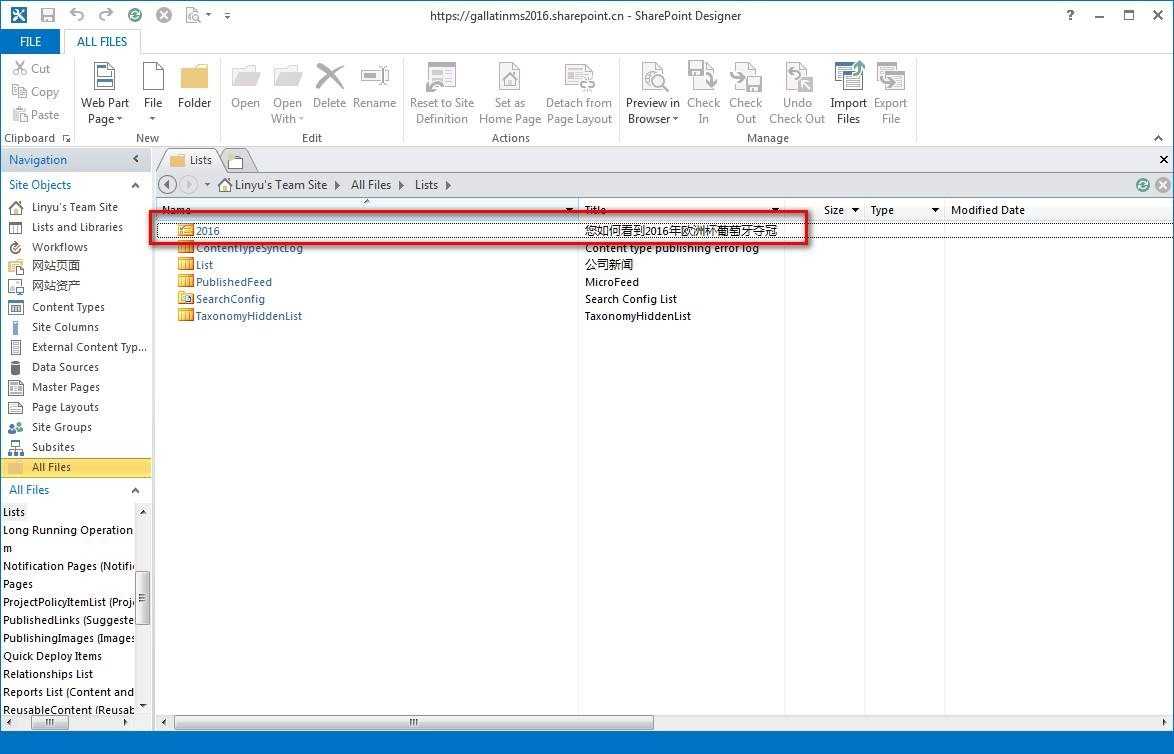Select the ContentTypeSyncLog list
Image resolution: width=1174 pixels, height=754 pixels.
tap(249, 248)
